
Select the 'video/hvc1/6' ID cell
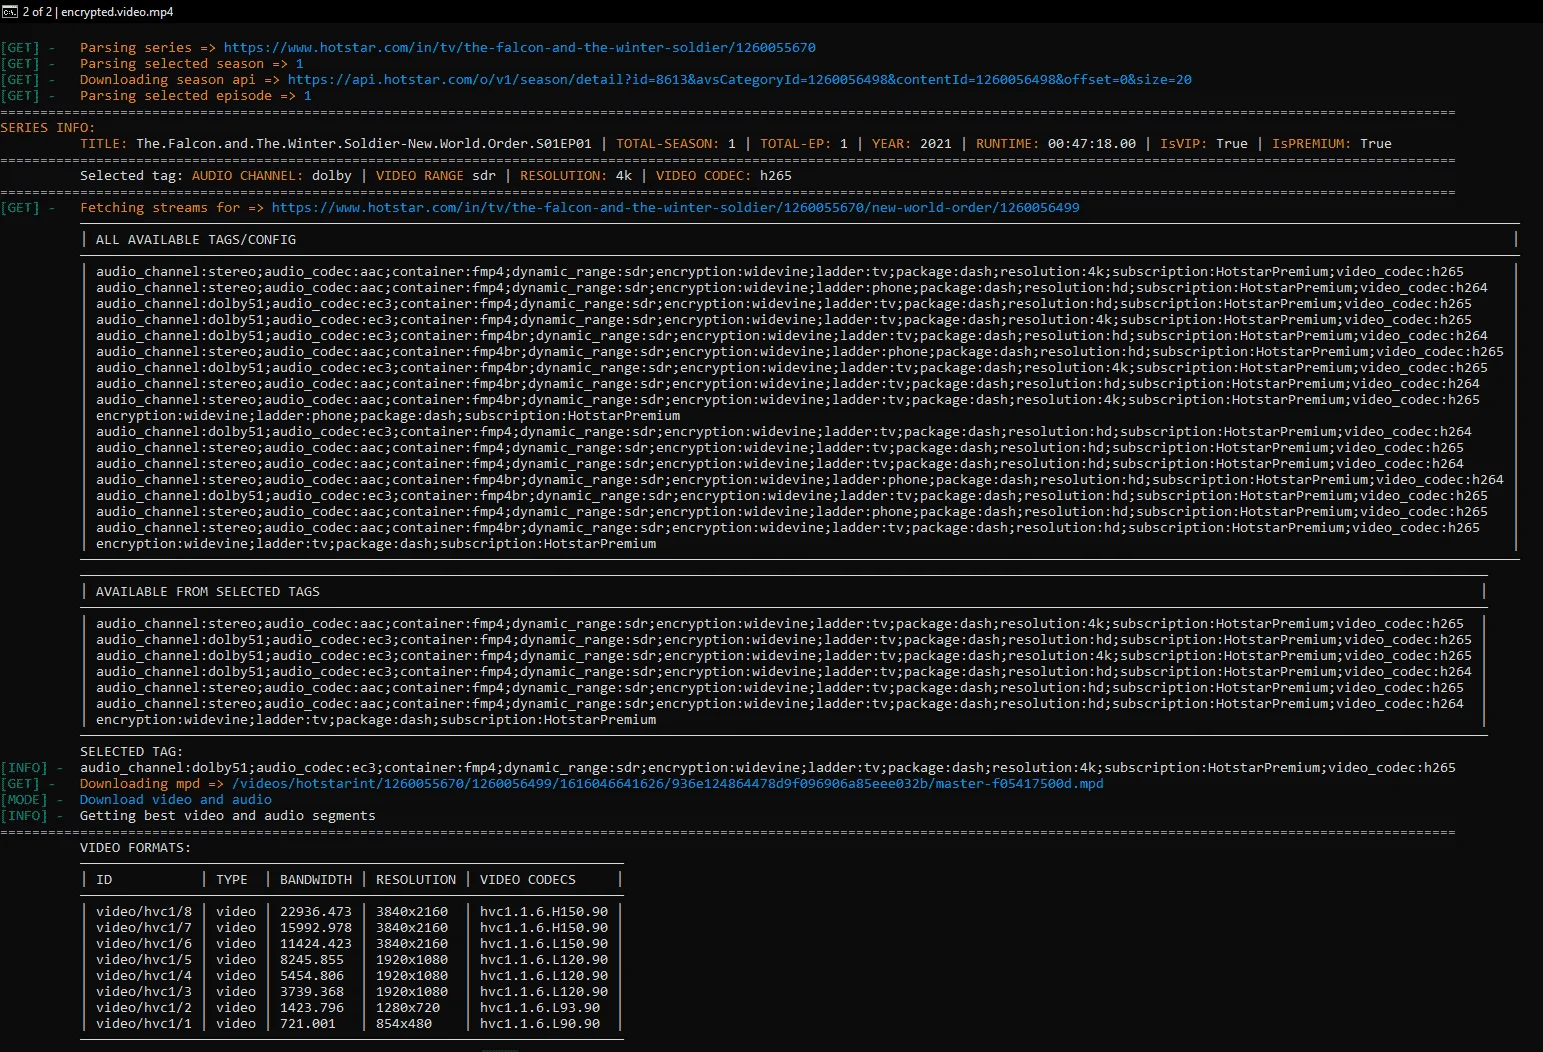click(144, 944)
